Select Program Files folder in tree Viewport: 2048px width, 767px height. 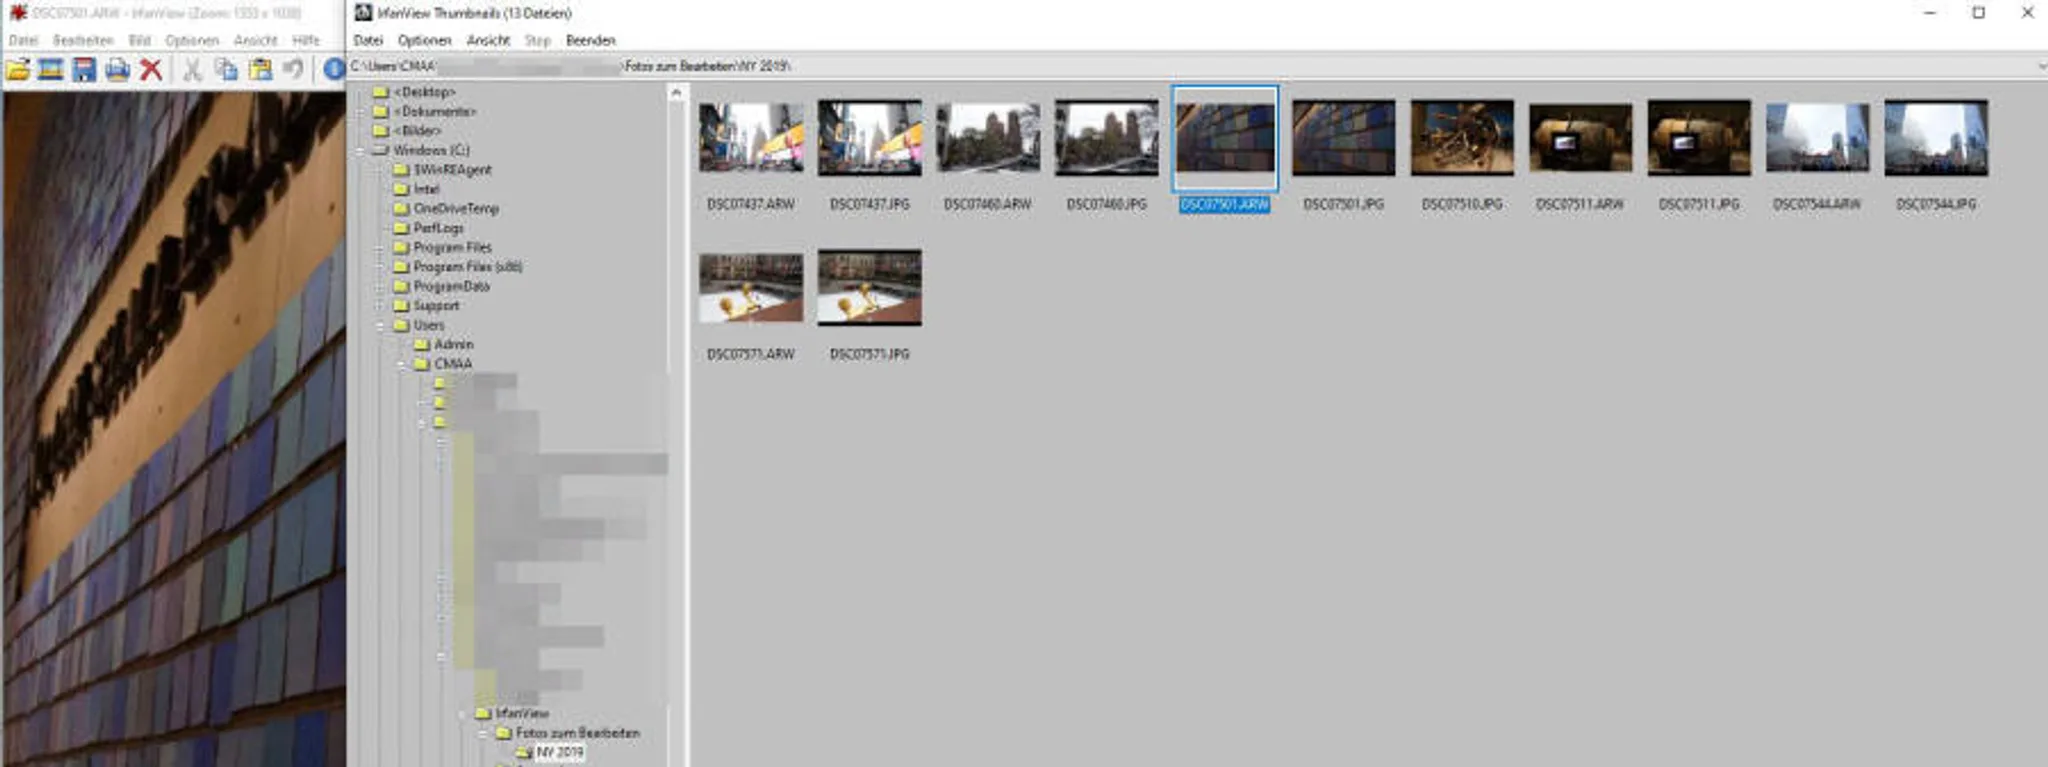(453, 247)
